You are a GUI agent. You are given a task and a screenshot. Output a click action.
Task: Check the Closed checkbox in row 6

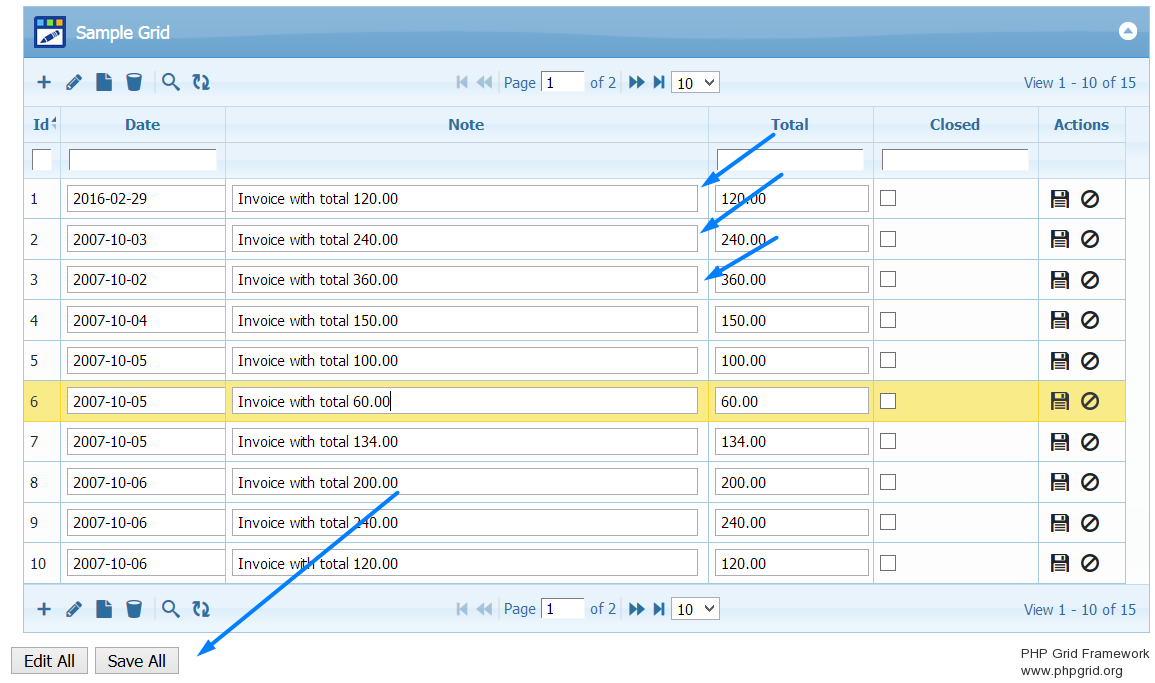[888, 401]
